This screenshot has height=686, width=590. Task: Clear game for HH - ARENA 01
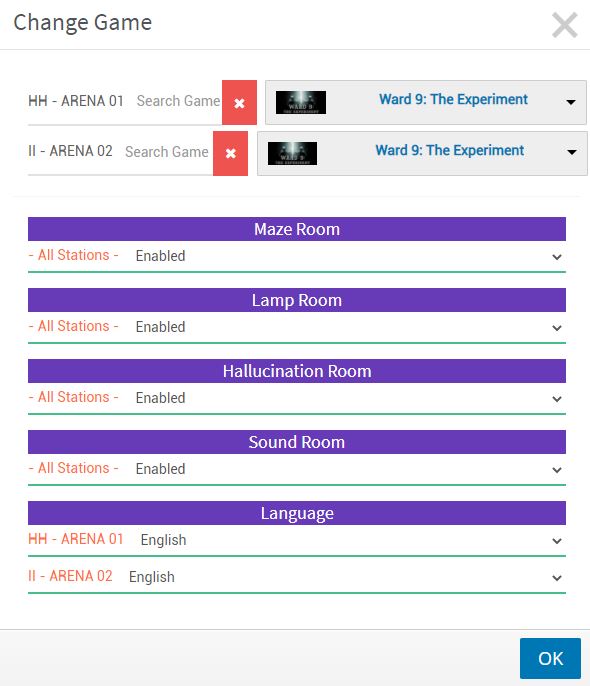point(239,103)
